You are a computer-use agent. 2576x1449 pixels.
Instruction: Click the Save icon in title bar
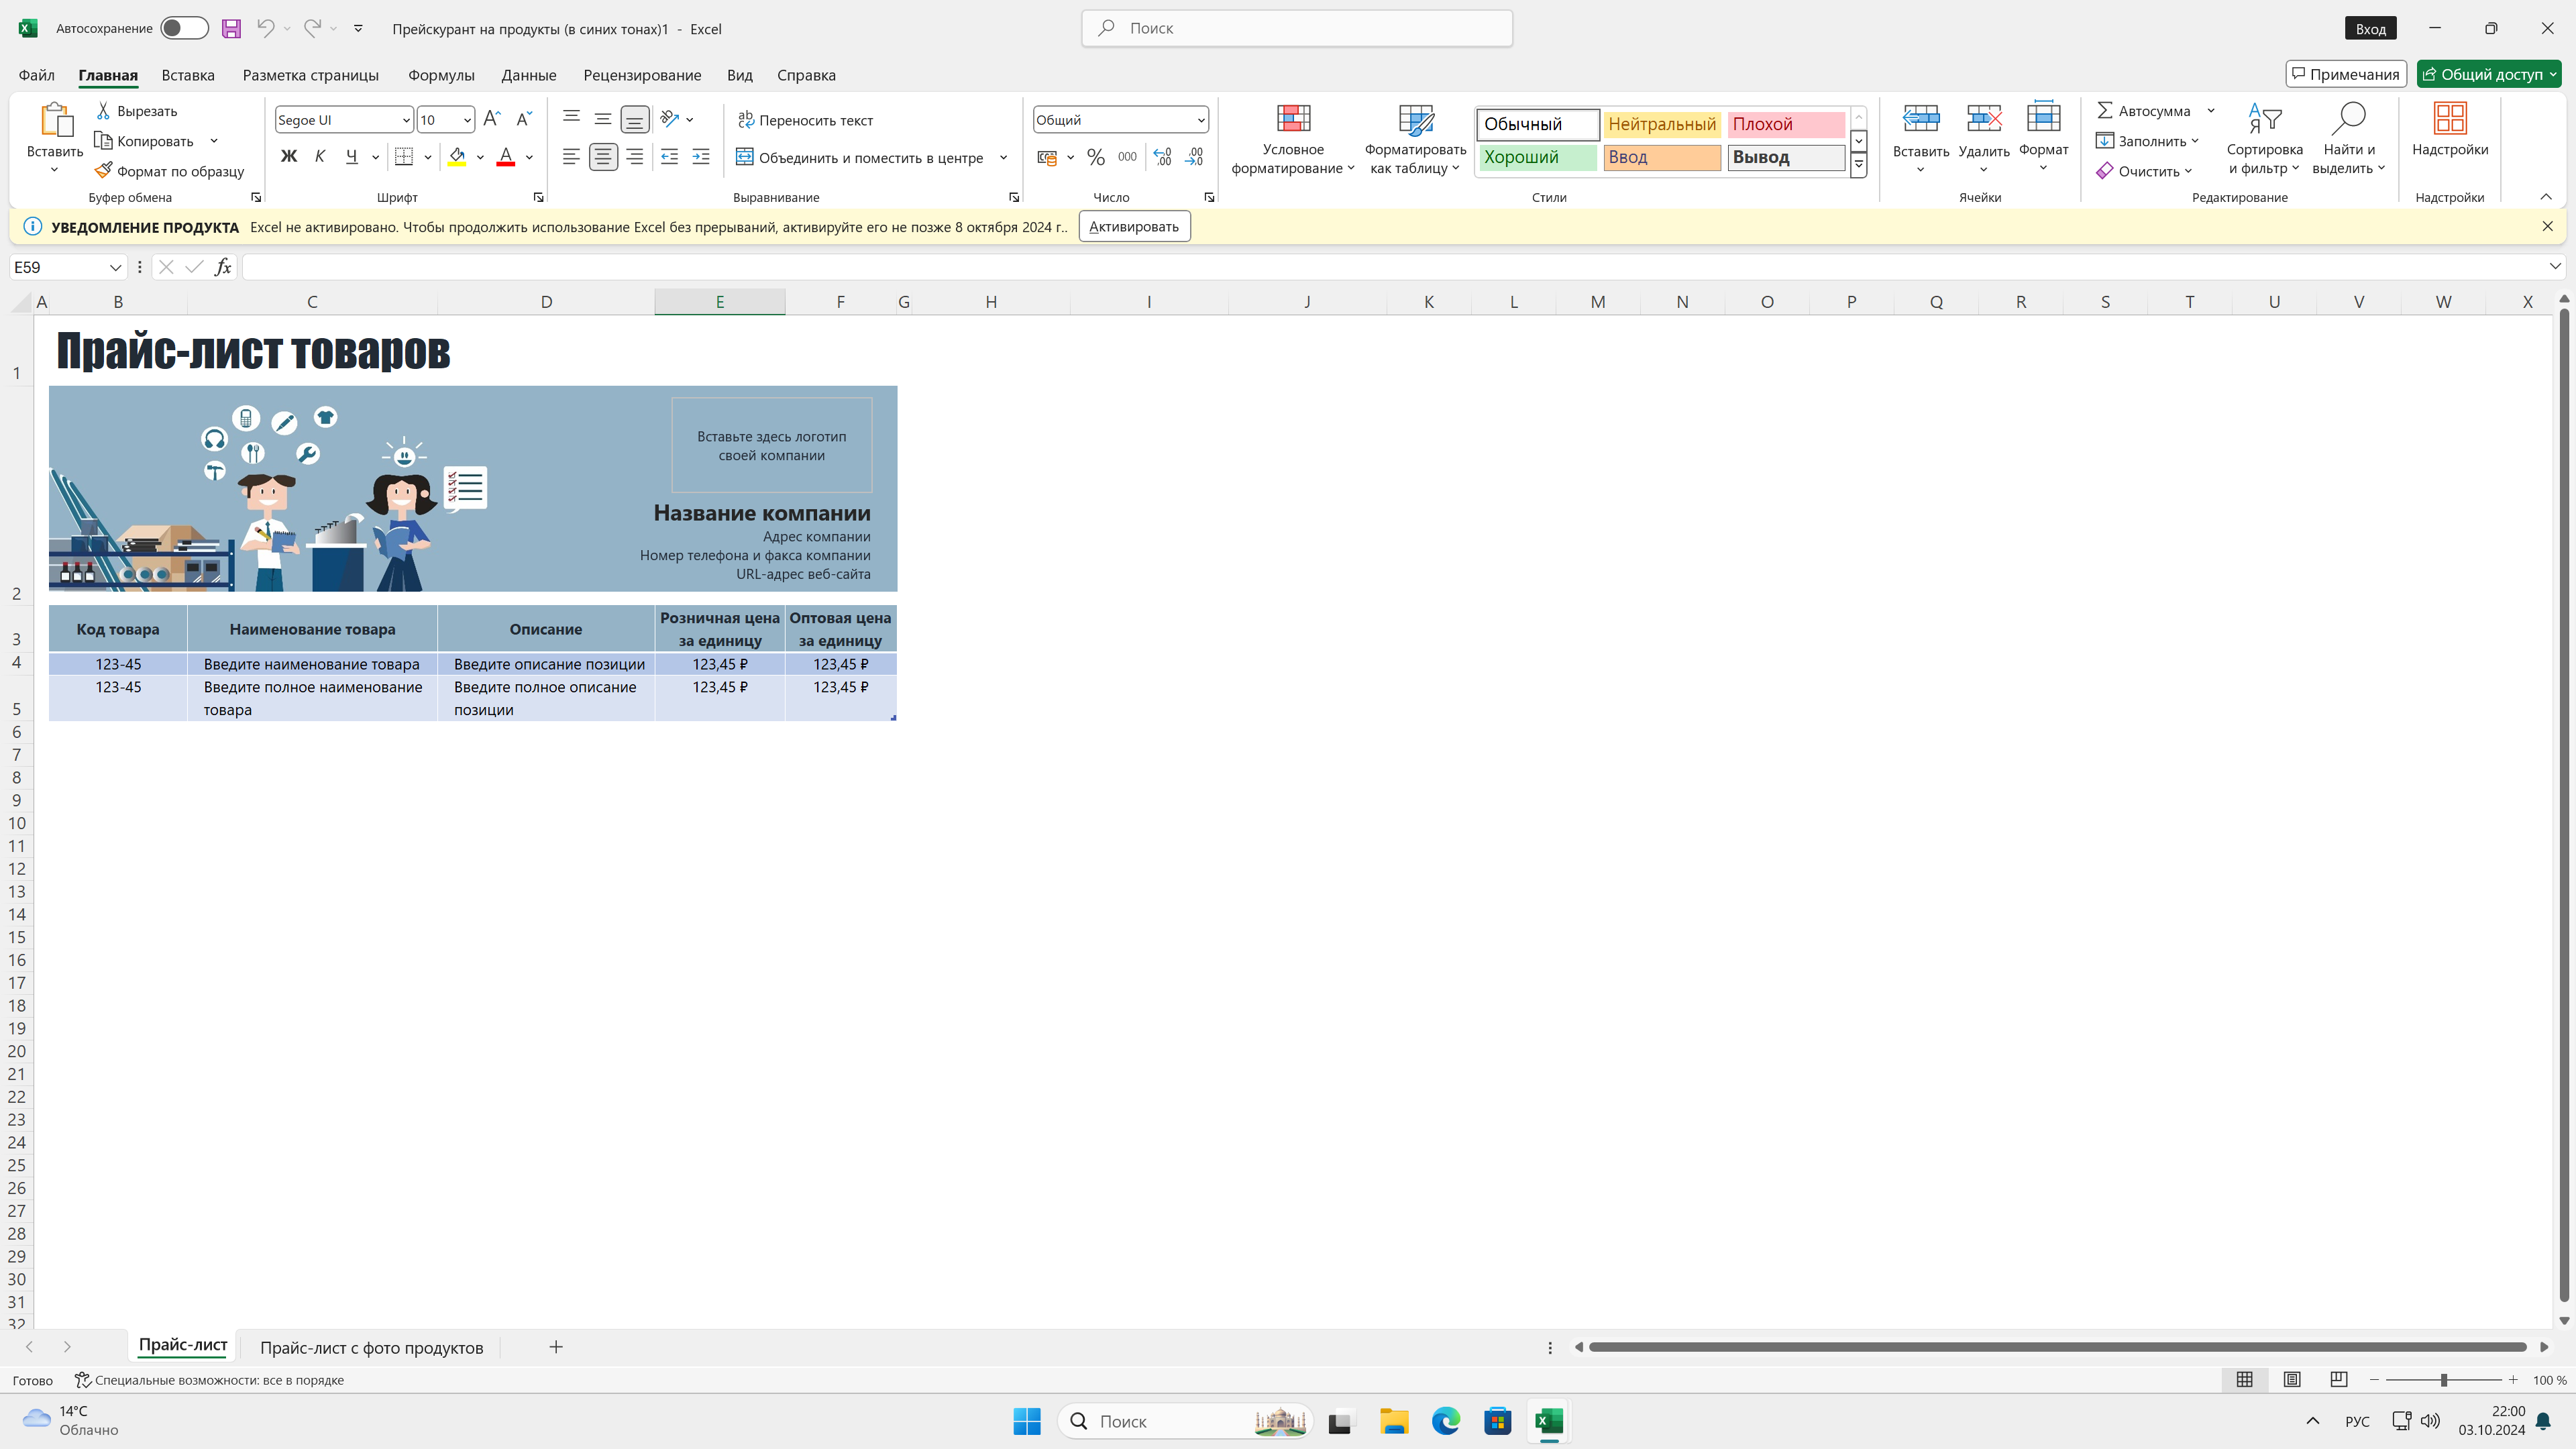pyautogui.click(x=231, y=28)
